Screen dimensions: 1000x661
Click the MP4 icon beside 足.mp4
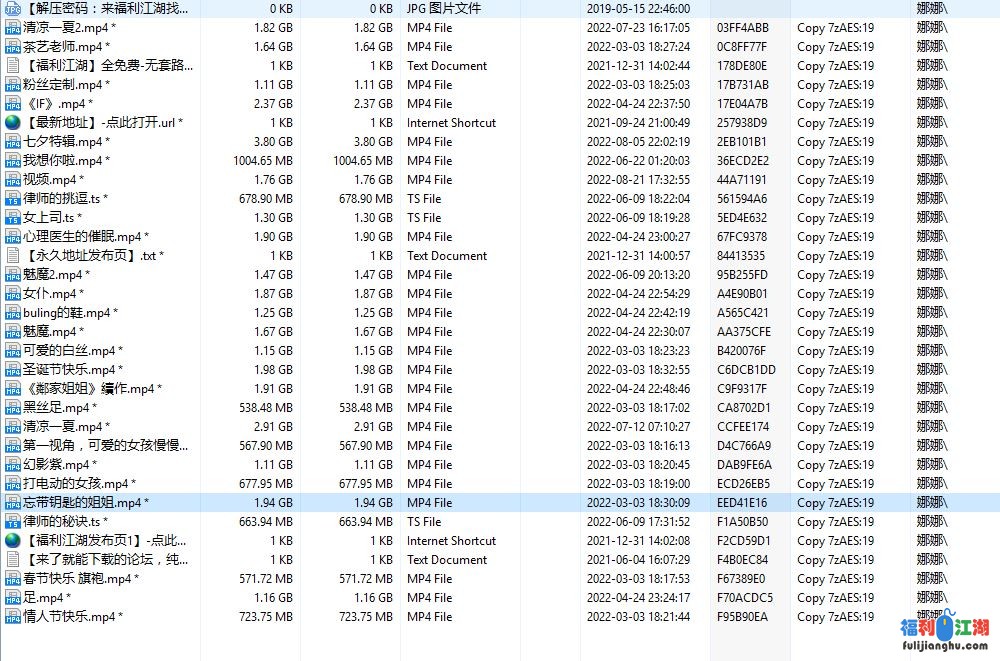13,598
